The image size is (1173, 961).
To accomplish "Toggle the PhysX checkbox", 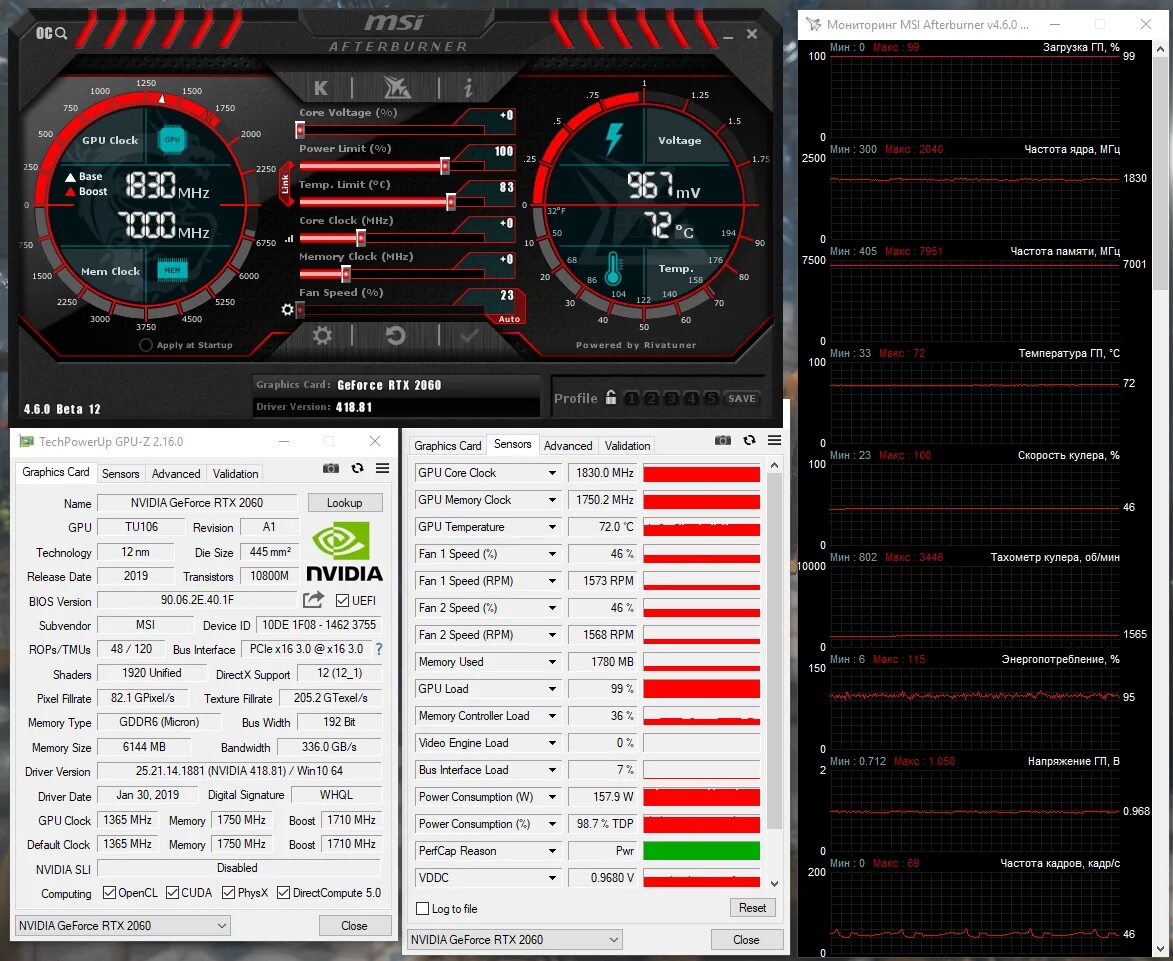I will coord(229,892).
